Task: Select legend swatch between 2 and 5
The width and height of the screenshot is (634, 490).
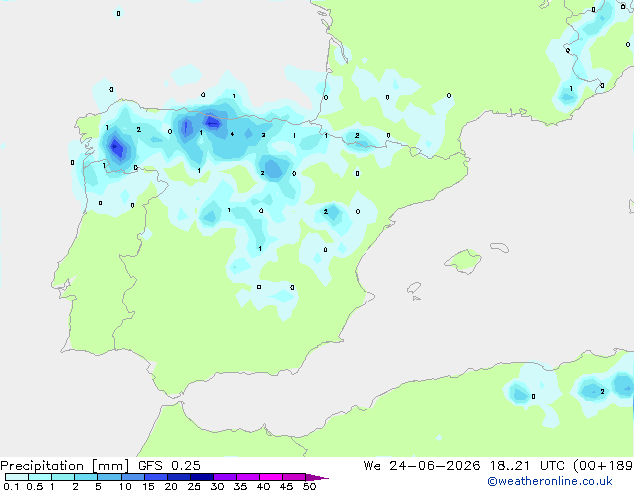Action: click(x=86, y=477)
